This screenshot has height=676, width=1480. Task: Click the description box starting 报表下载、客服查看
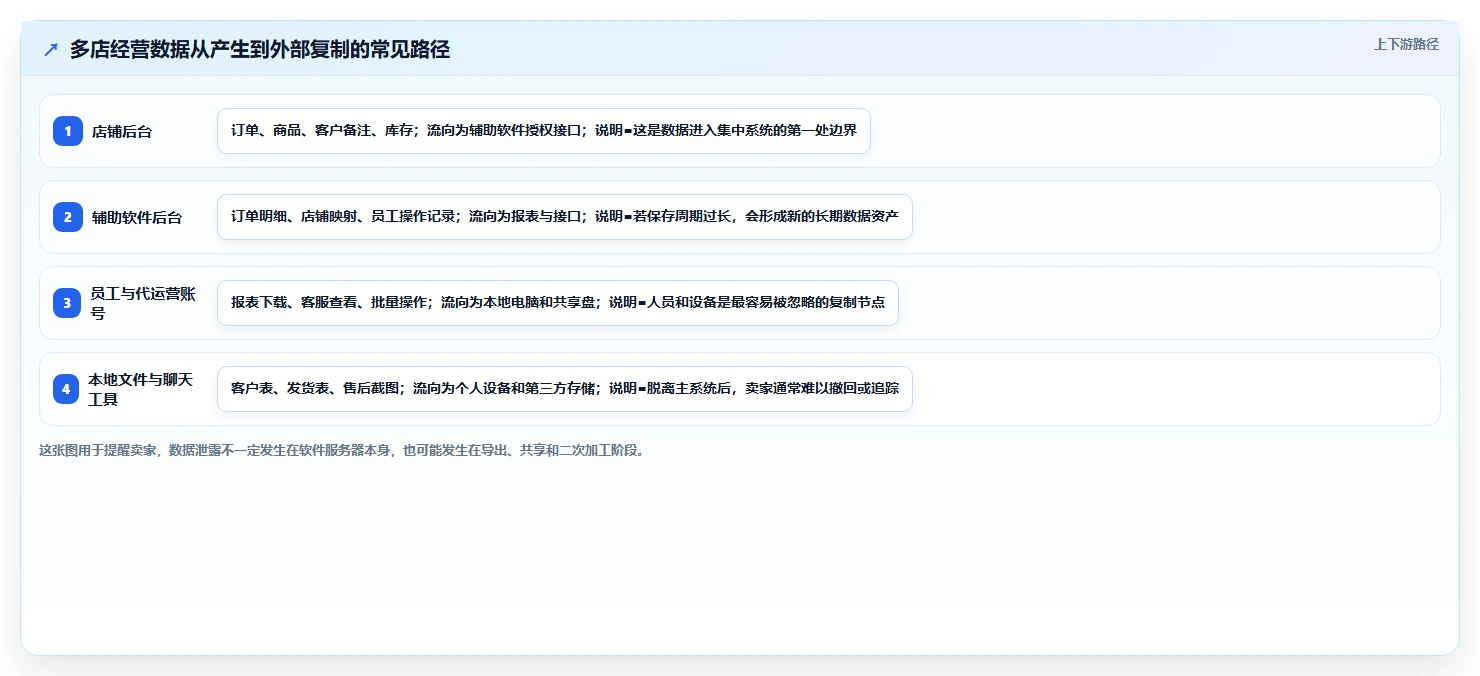tap(558, 303)
